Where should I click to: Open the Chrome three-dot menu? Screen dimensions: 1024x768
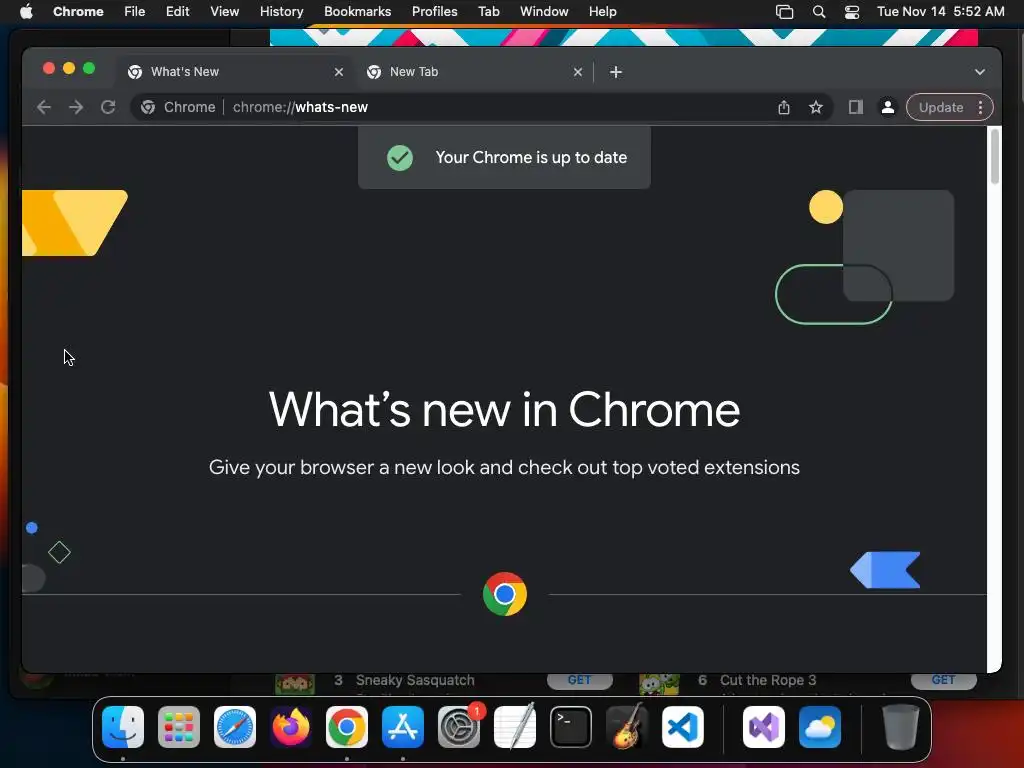pyautogui.click(x=980, y=107)
